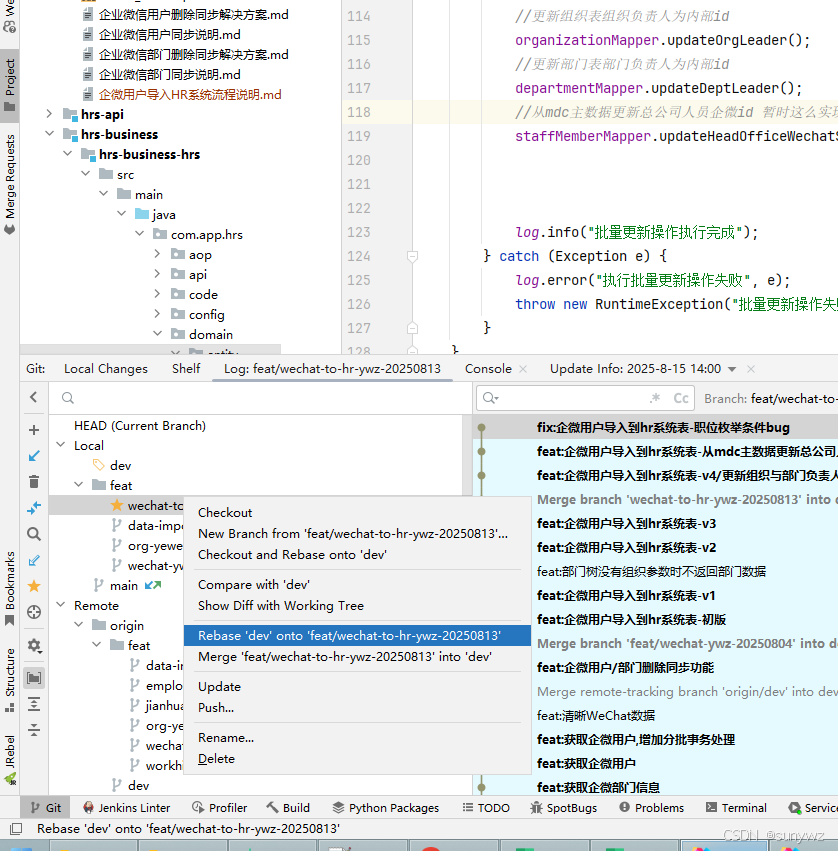Screen dimensions: 838x851
Task: Toggle the star favorite icon in branches toolbar
Action: point(34,586)
